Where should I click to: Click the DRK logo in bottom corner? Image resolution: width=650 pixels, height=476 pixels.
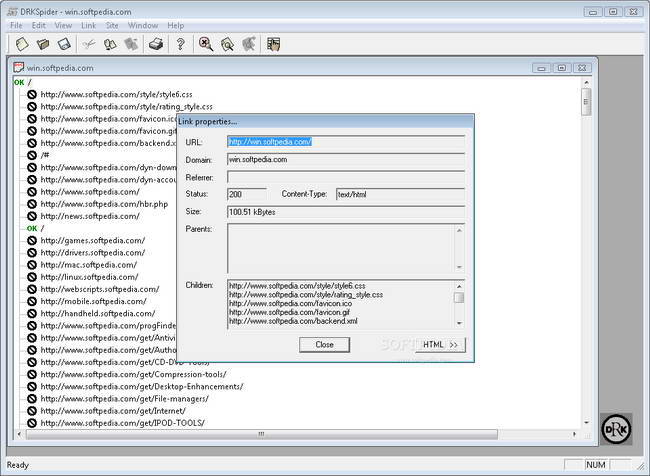616,429
